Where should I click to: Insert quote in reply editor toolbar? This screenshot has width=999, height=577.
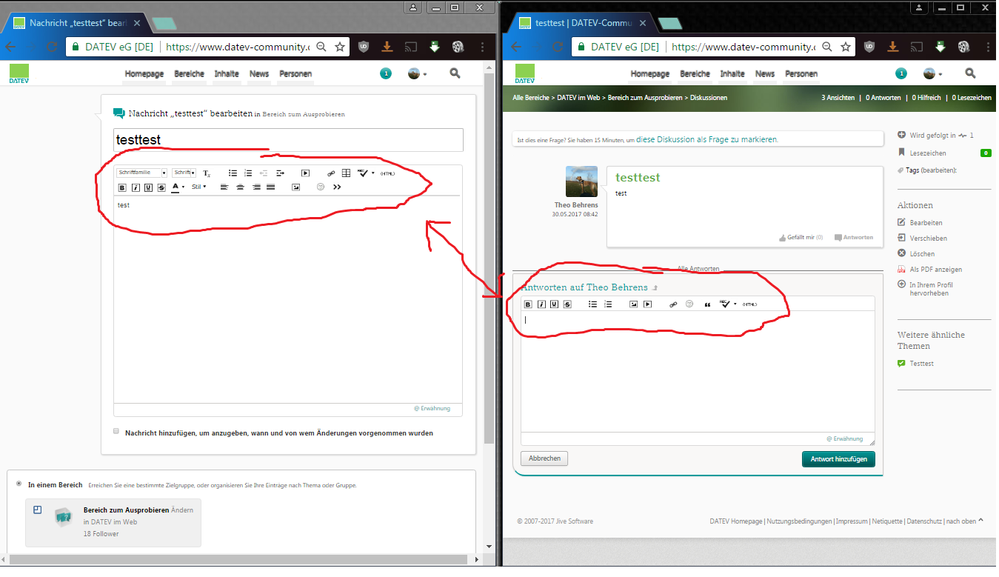pos(707,304)
